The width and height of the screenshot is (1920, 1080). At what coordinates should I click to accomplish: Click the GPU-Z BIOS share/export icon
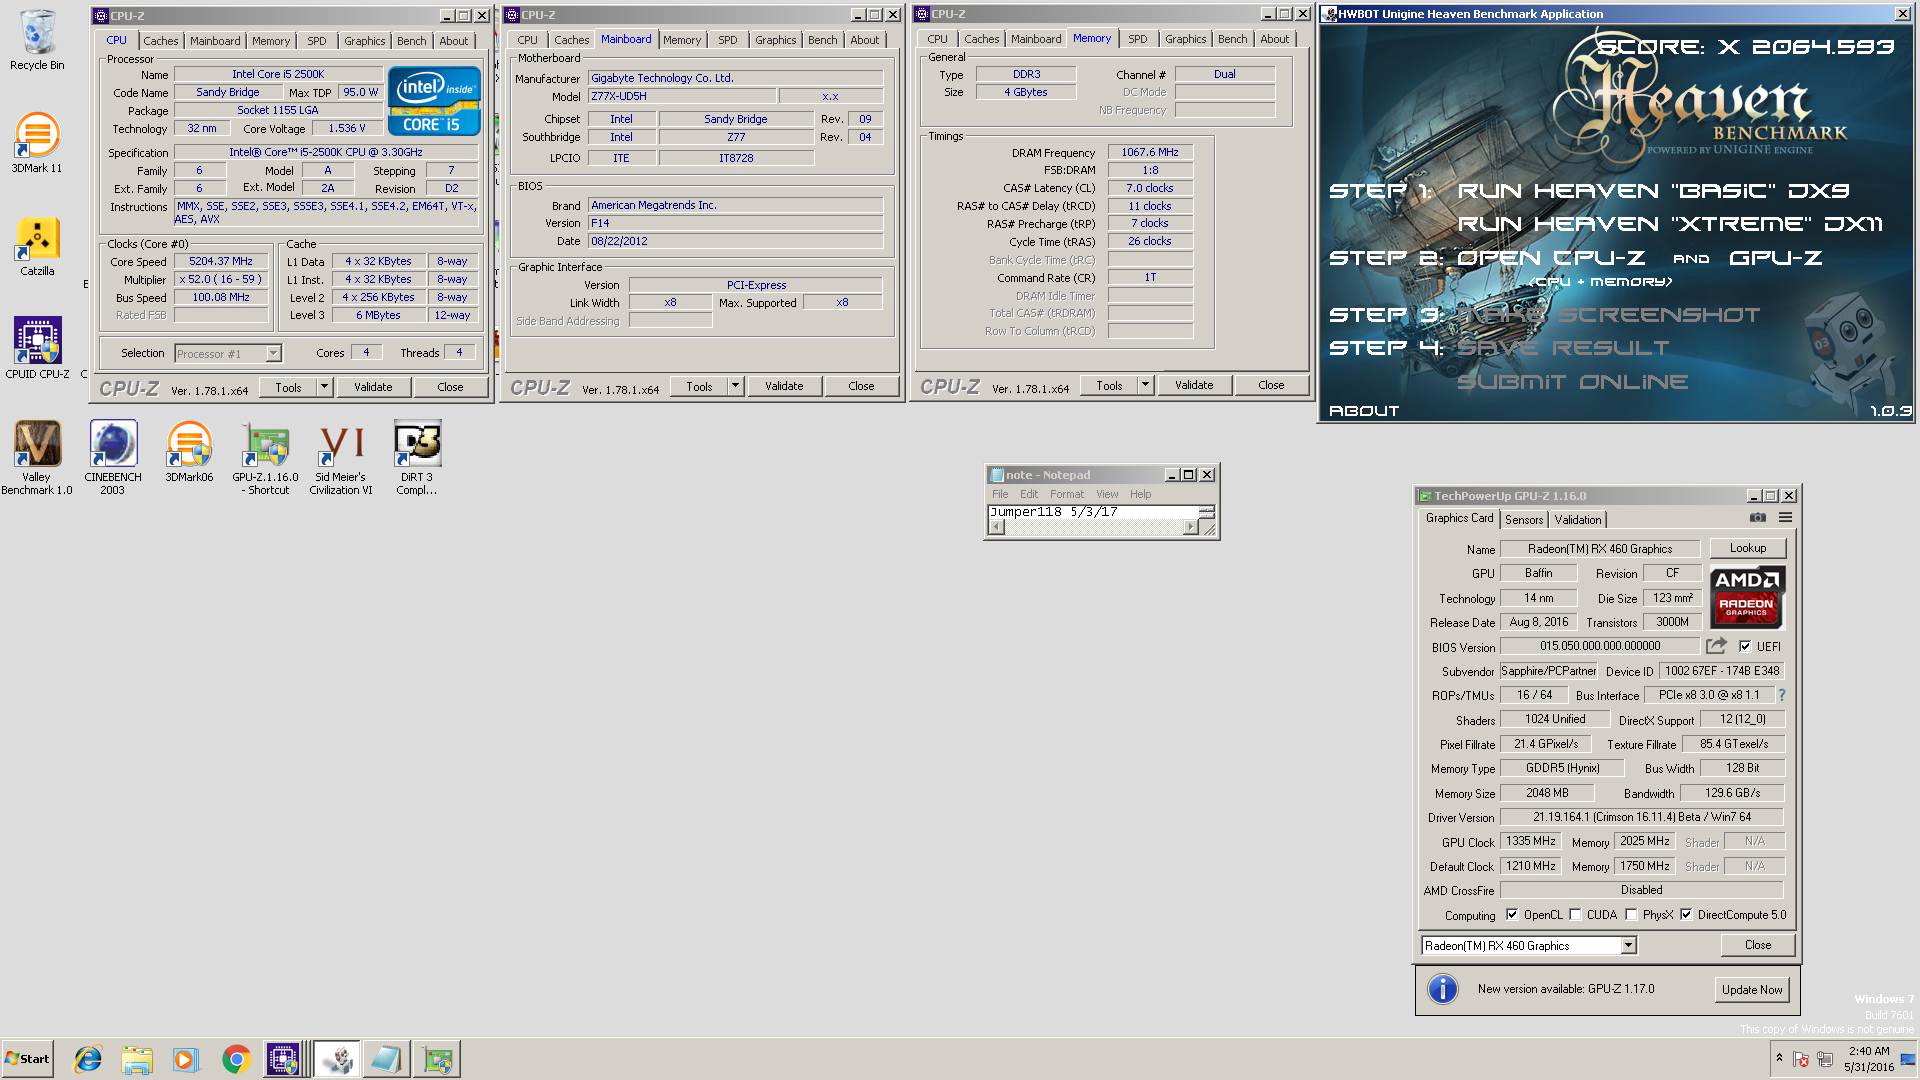[1716, 646]
